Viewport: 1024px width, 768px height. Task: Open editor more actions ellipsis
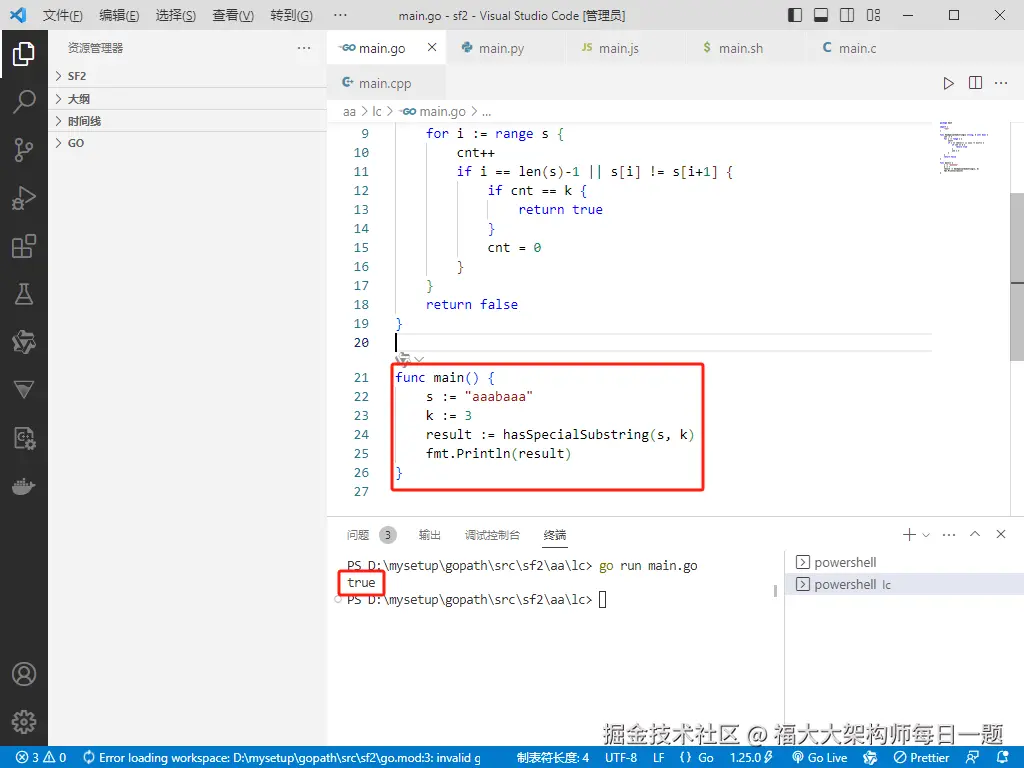pyautogui.click(x=1001, y=83)
